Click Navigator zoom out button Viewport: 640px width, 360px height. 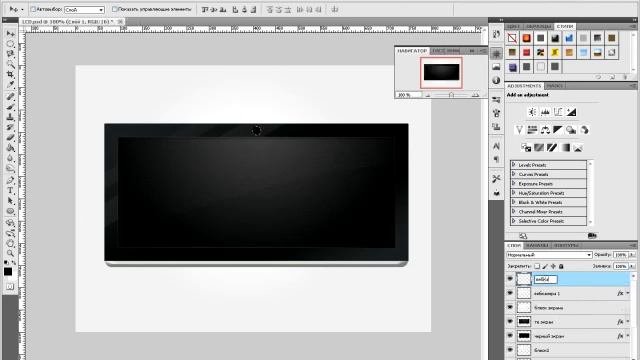[x=428, y=95]
